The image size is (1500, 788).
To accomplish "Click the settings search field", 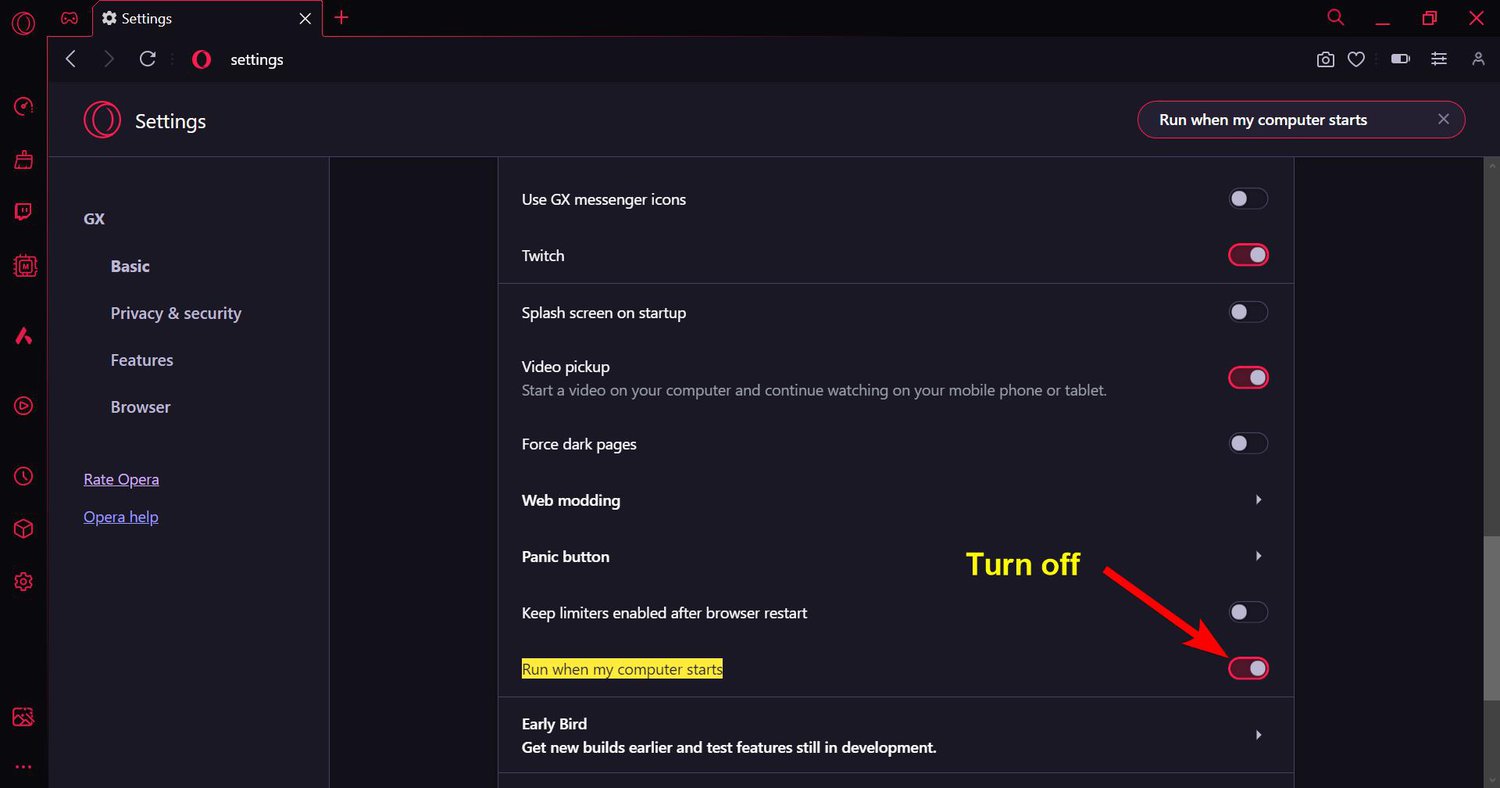I will 1290,120.
